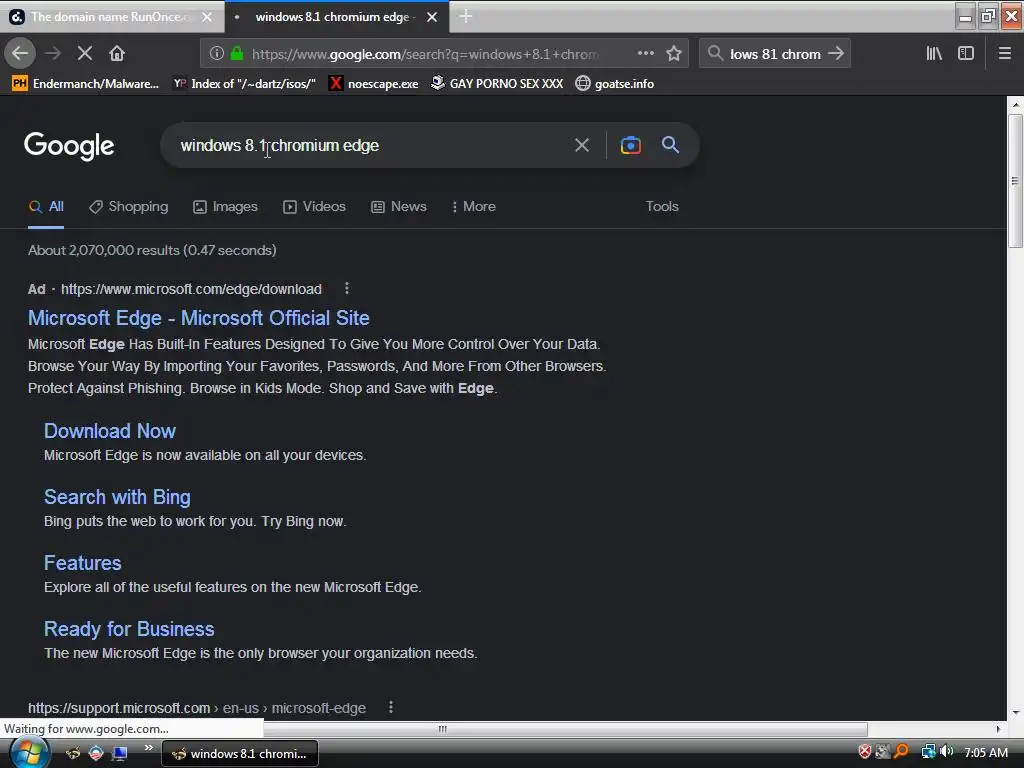Screen dimensions: 1024x768
Task: Show site information icon in address bar
Action: pyautogui.click(x=216, y=54)
